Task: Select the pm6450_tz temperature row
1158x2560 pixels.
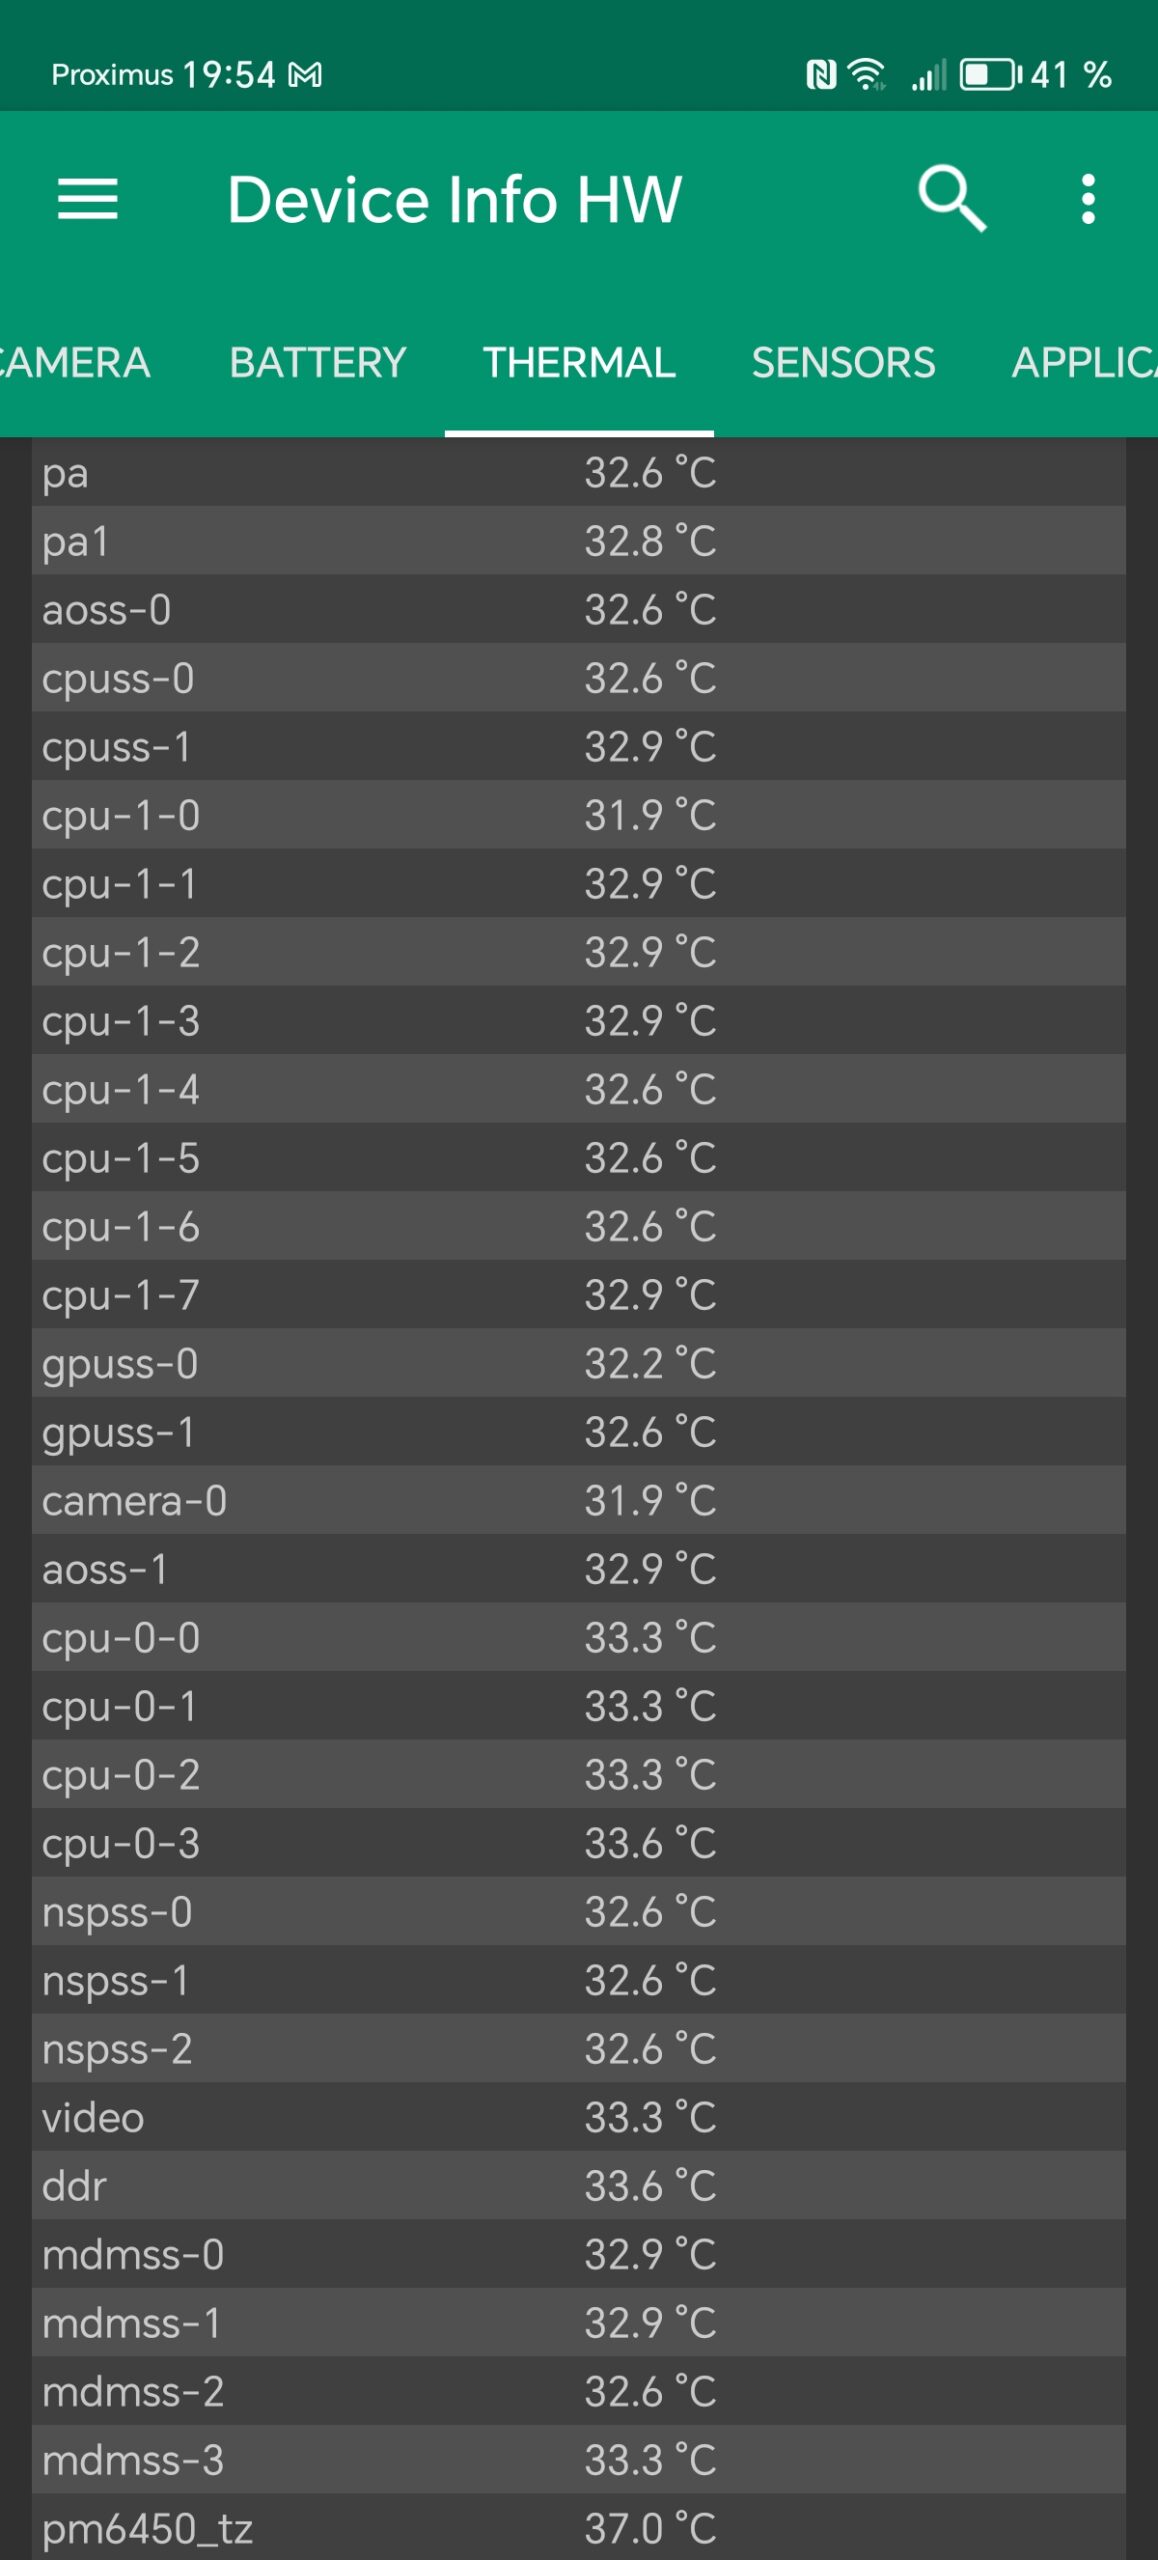Action: 578,2529
